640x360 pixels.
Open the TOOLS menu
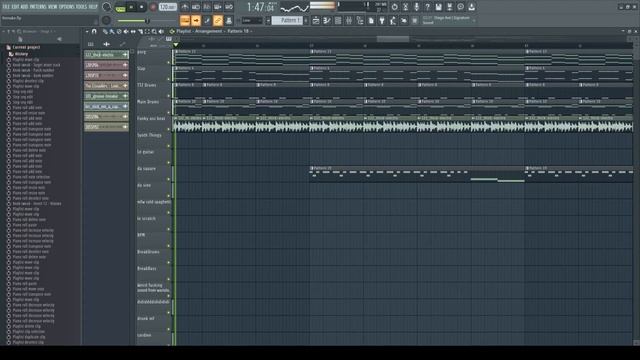[81, 7]
